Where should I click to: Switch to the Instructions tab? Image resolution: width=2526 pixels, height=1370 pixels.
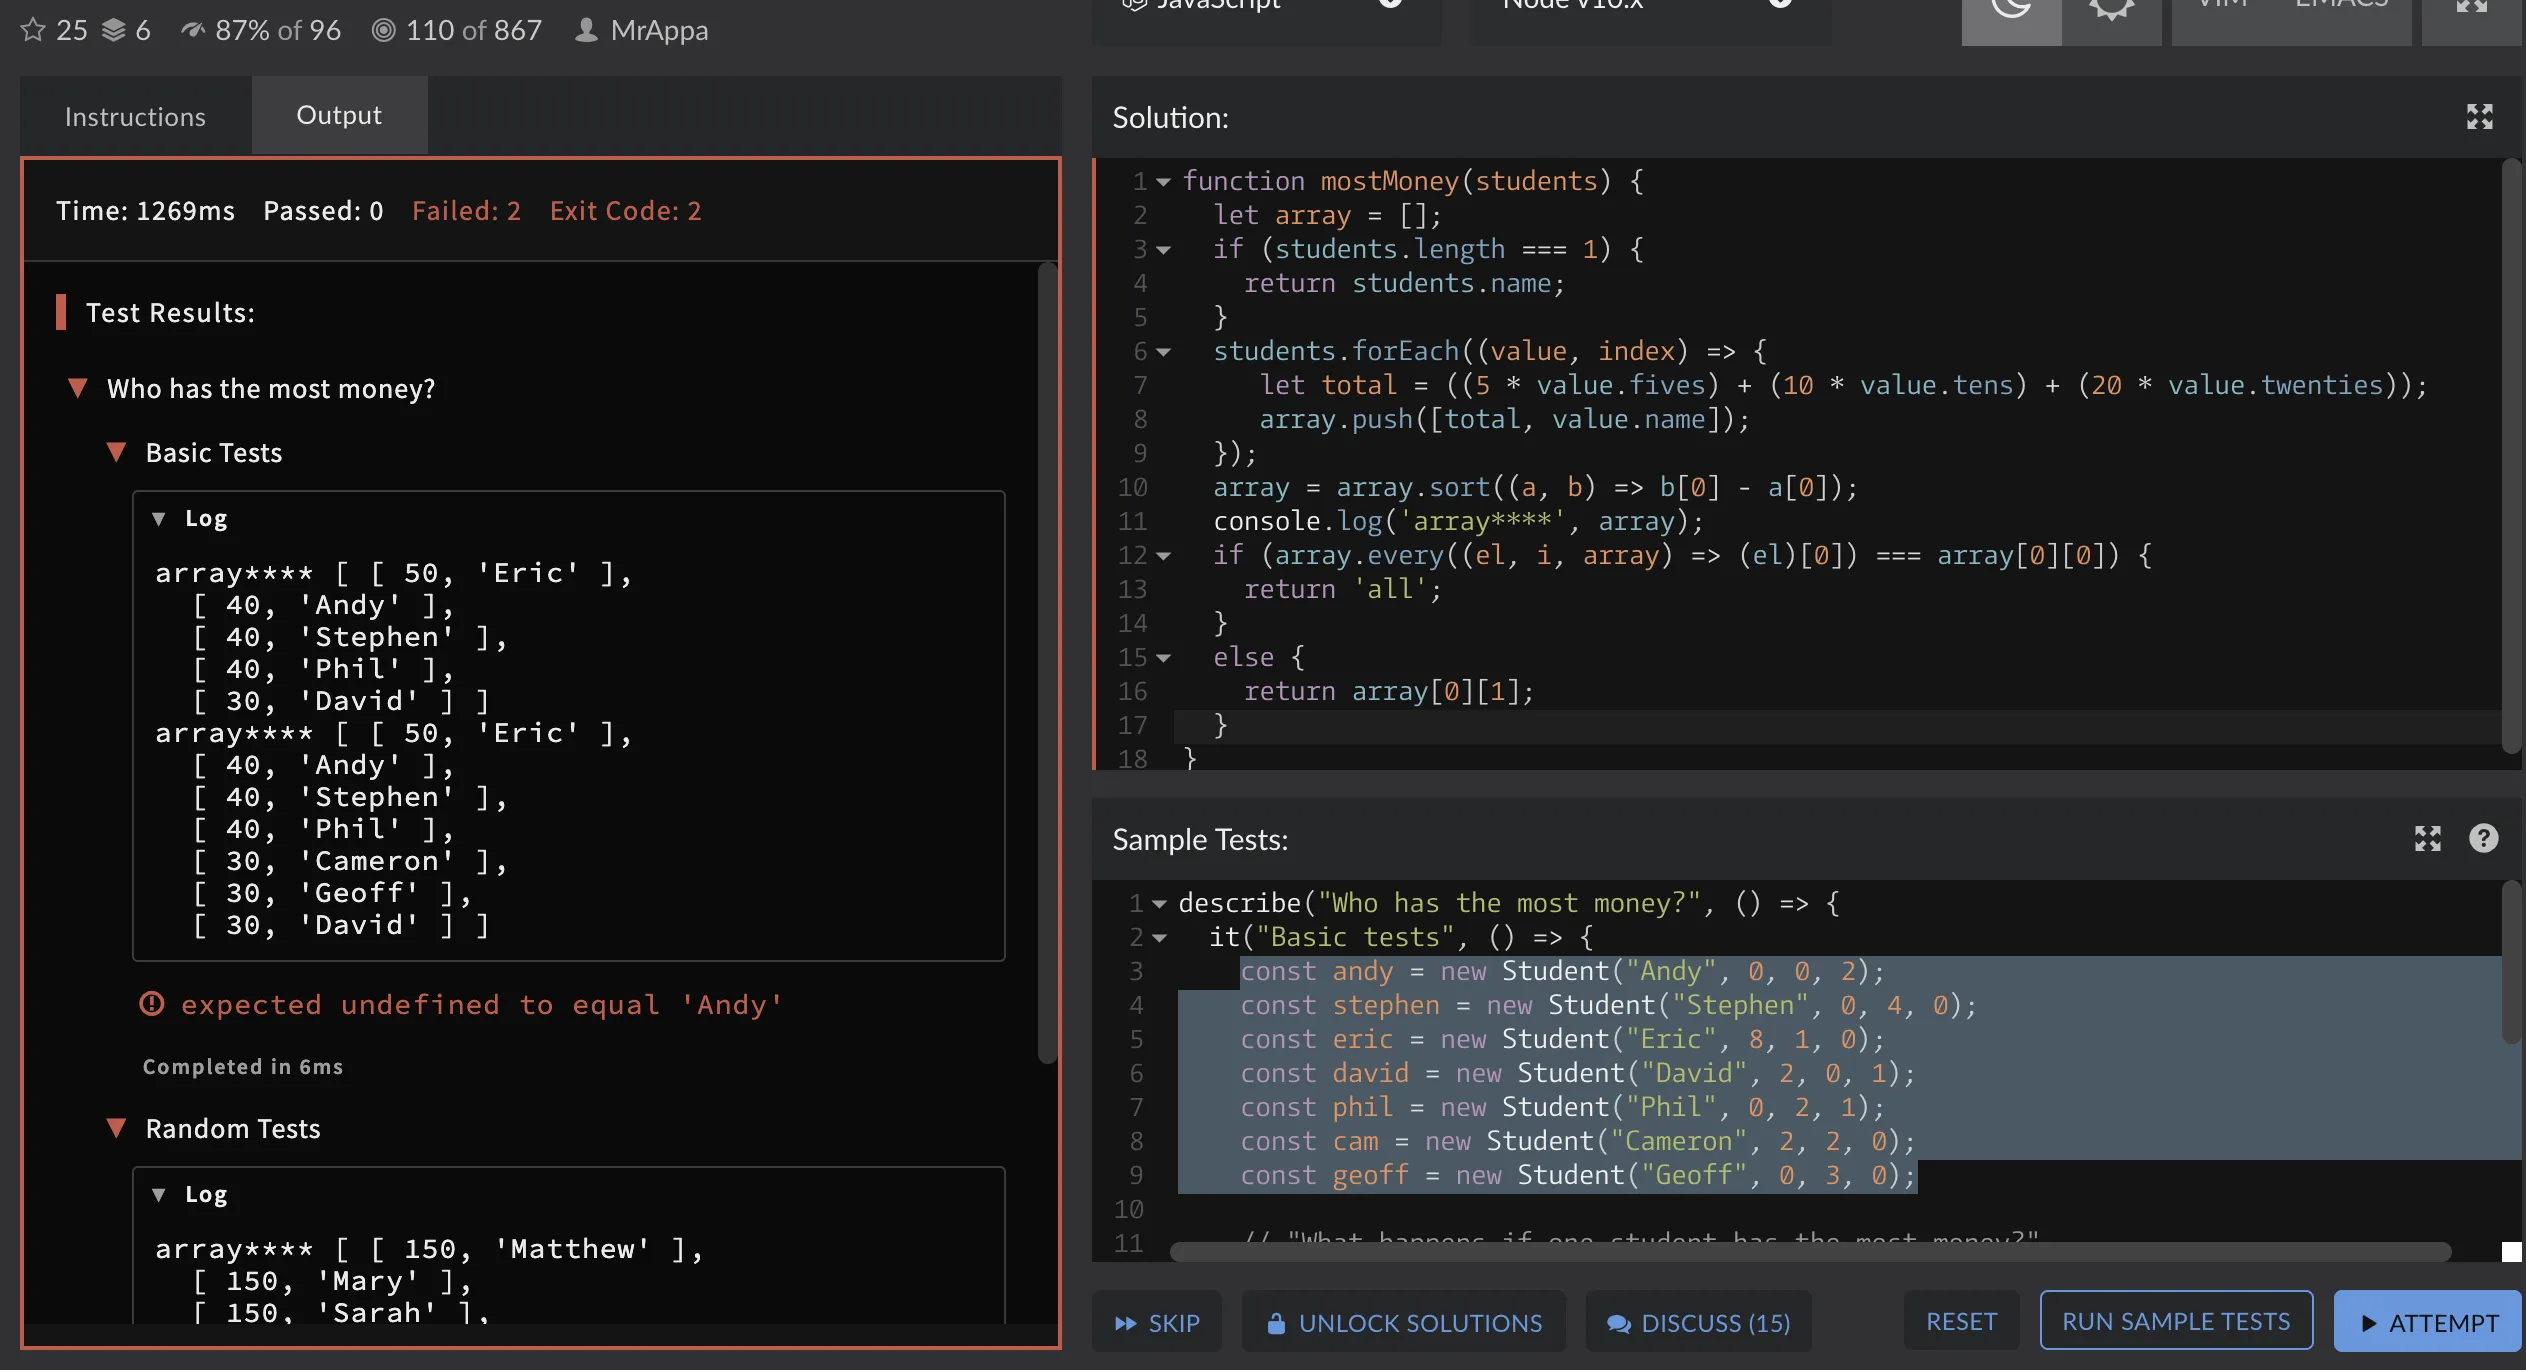135,117
